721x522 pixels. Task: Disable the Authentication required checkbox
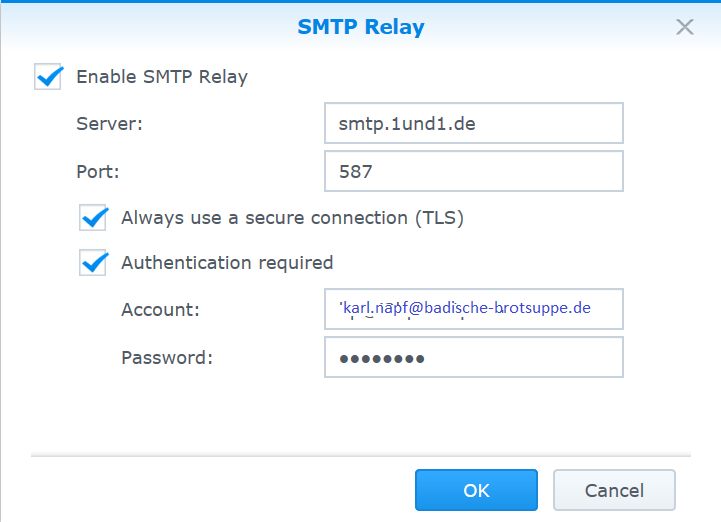pos(93,263)
